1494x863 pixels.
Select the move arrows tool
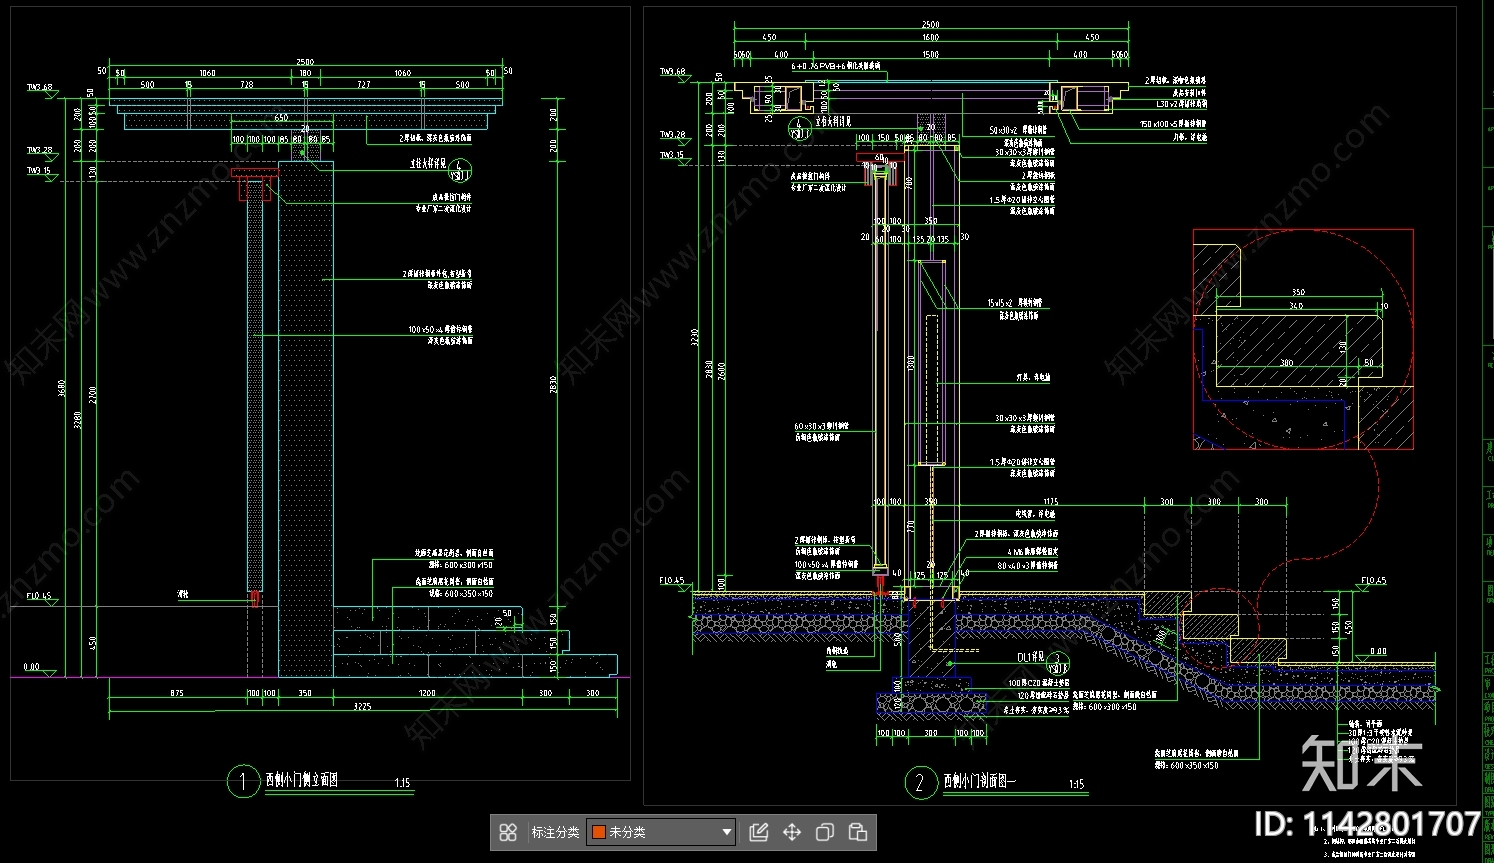click(792, 832)
